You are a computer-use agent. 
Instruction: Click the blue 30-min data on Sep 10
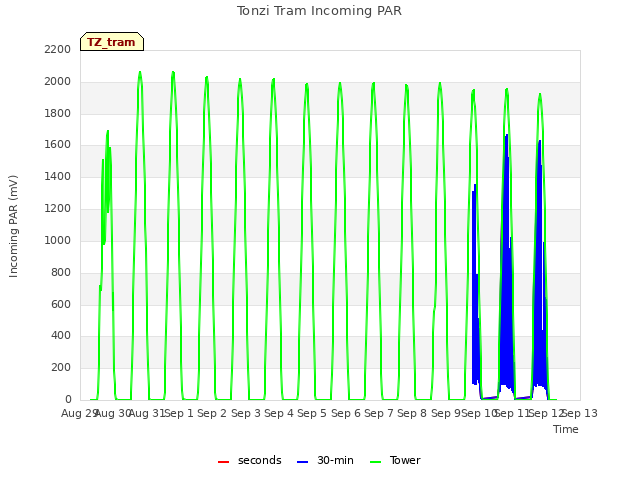point(475,286)
